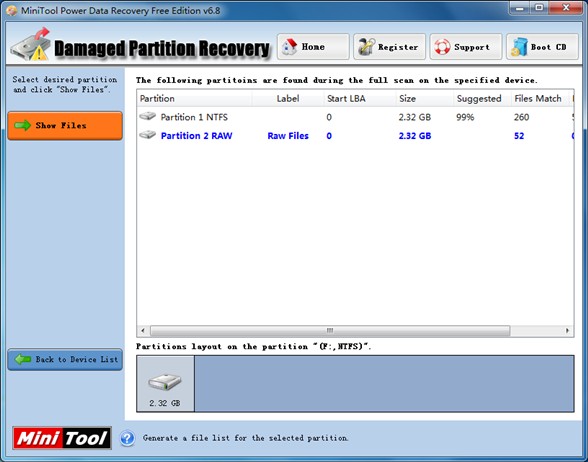The height and width of the screenshot is (462, 588).
Task: Click the title bar application icon
Action: (12, 10)
